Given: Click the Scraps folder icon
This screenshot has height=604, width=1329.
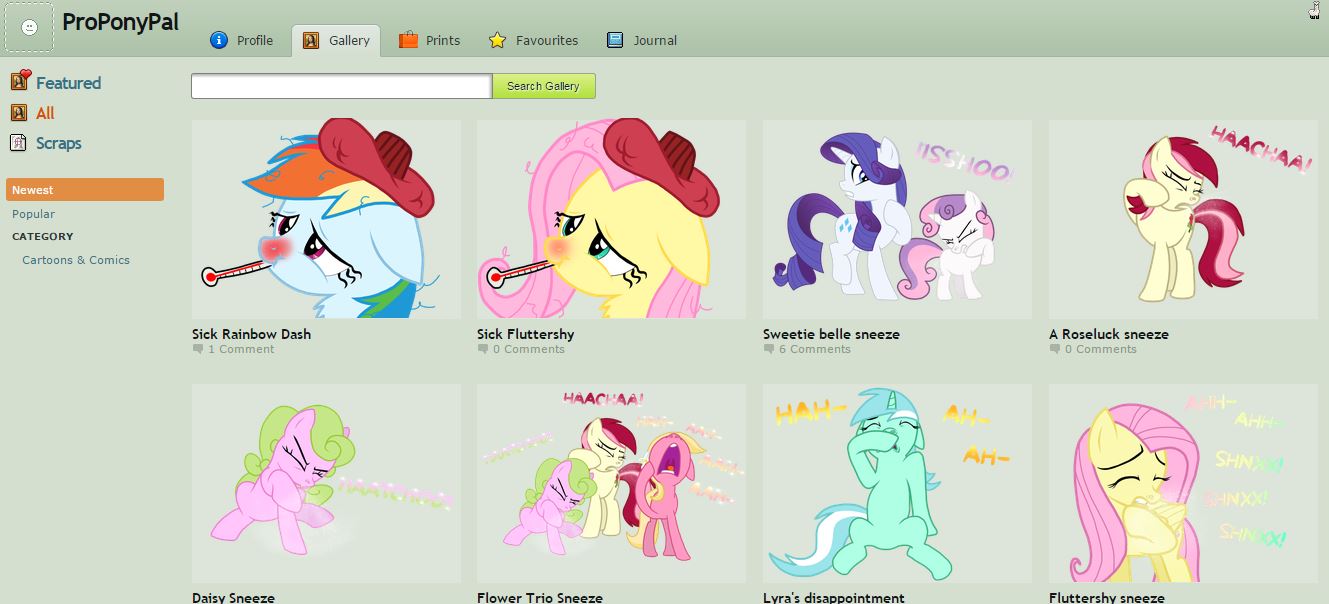Looking at the screenshot, I should 18,143.
